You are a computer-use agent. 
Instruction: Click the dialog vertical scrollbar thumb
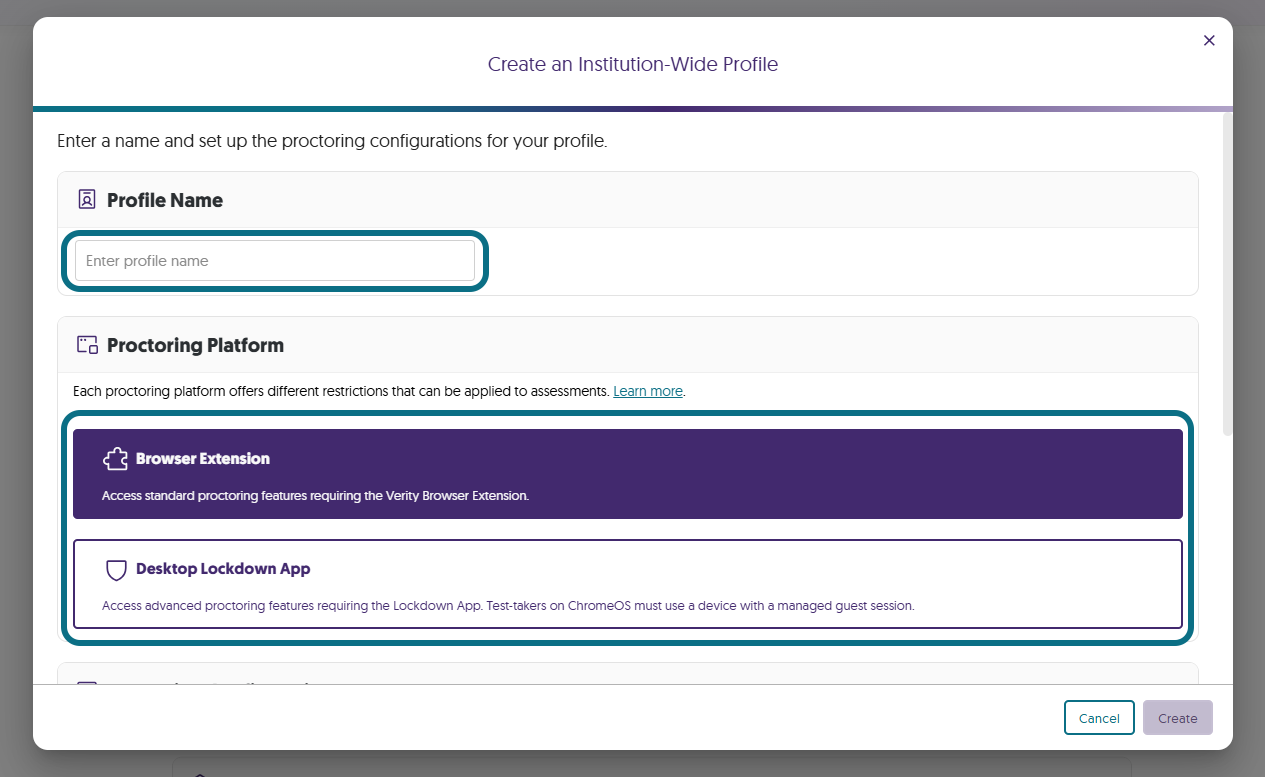(1228, 273)
